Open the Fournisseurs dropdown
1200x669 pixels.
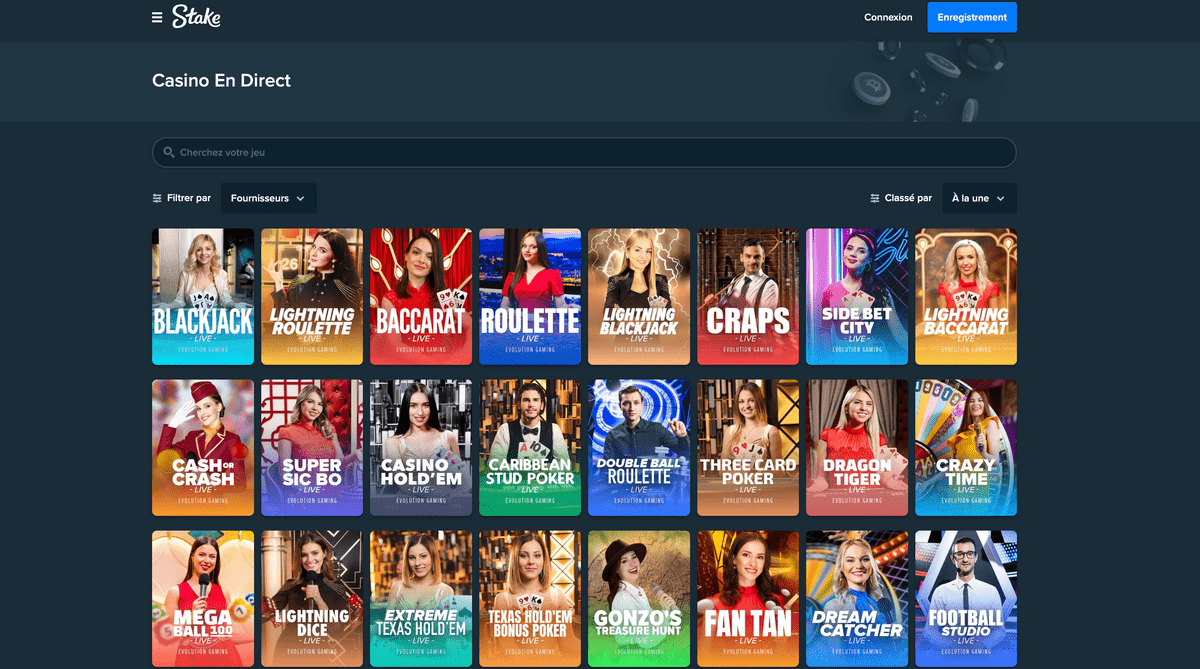tap(269, 198)
